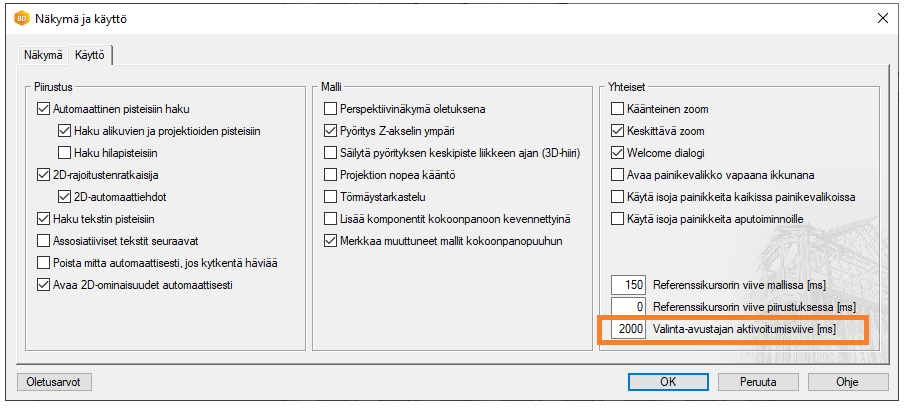Toggle Käänteinen zoom checkbox

[x=617, y=108]
